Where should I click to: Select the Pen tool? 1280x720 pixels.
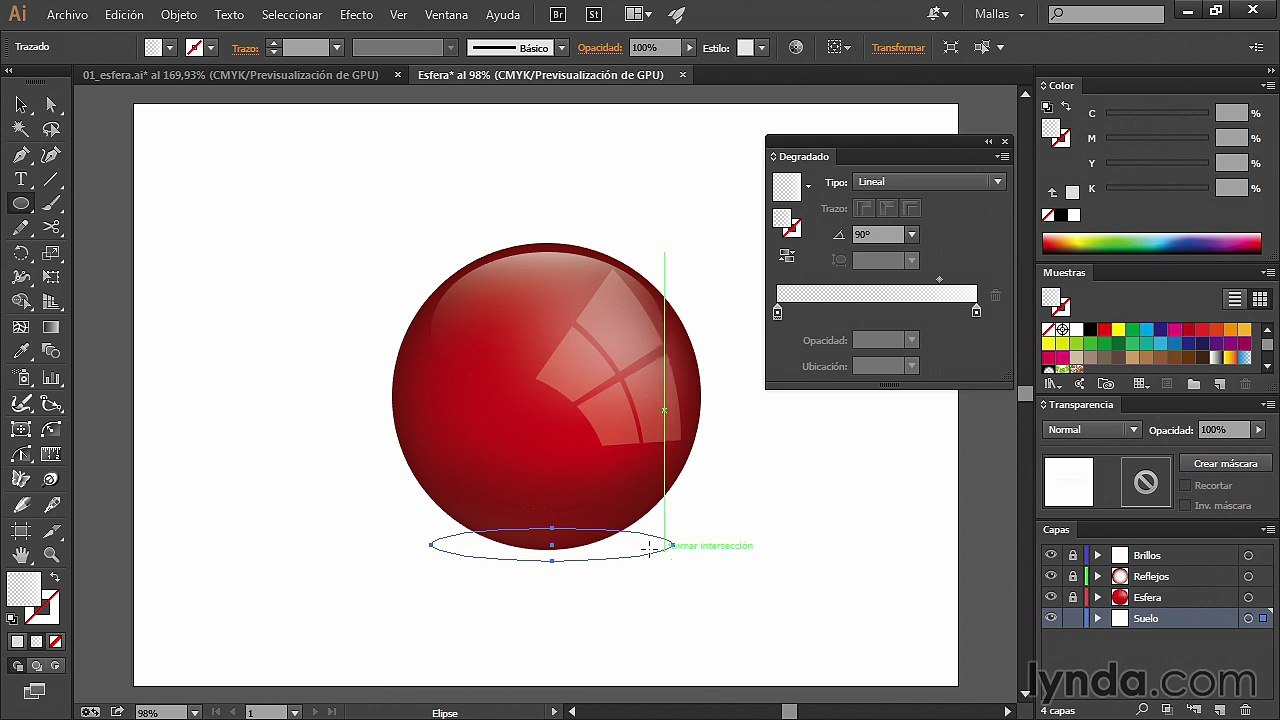(x=21, y=155)
